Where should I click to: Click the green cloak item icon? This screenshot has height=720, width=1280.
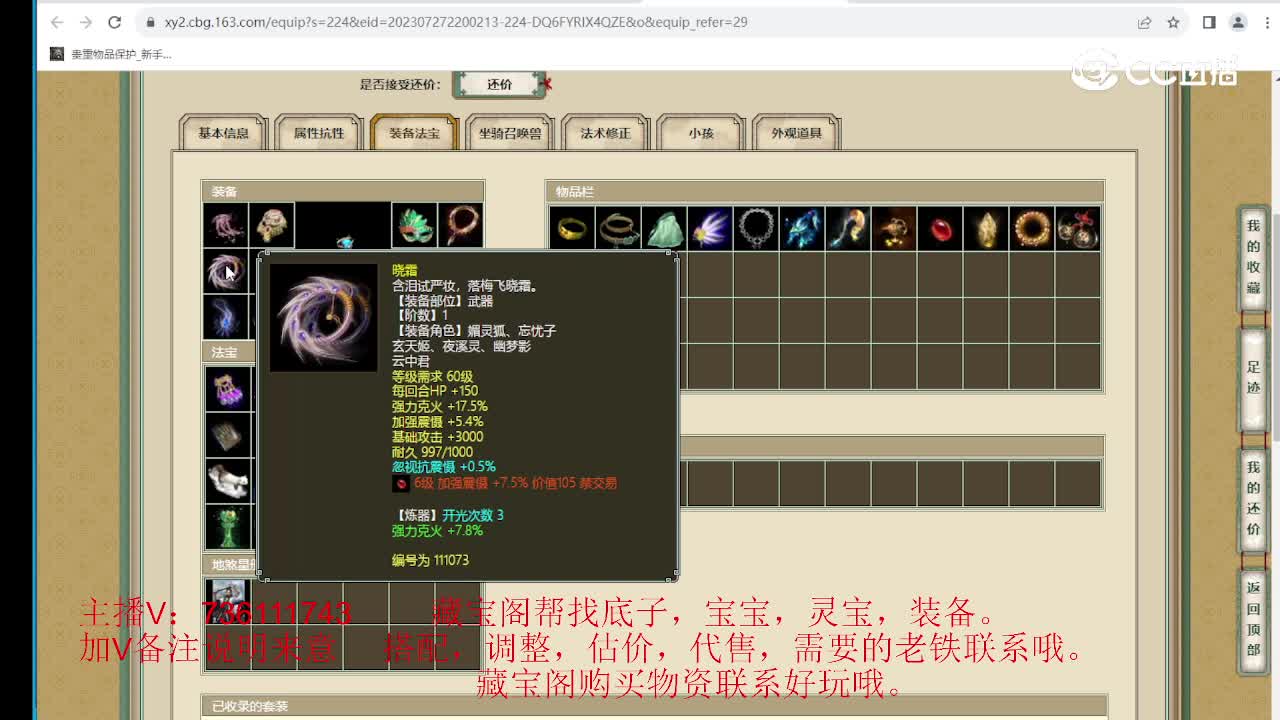click(x=662, y=228)
